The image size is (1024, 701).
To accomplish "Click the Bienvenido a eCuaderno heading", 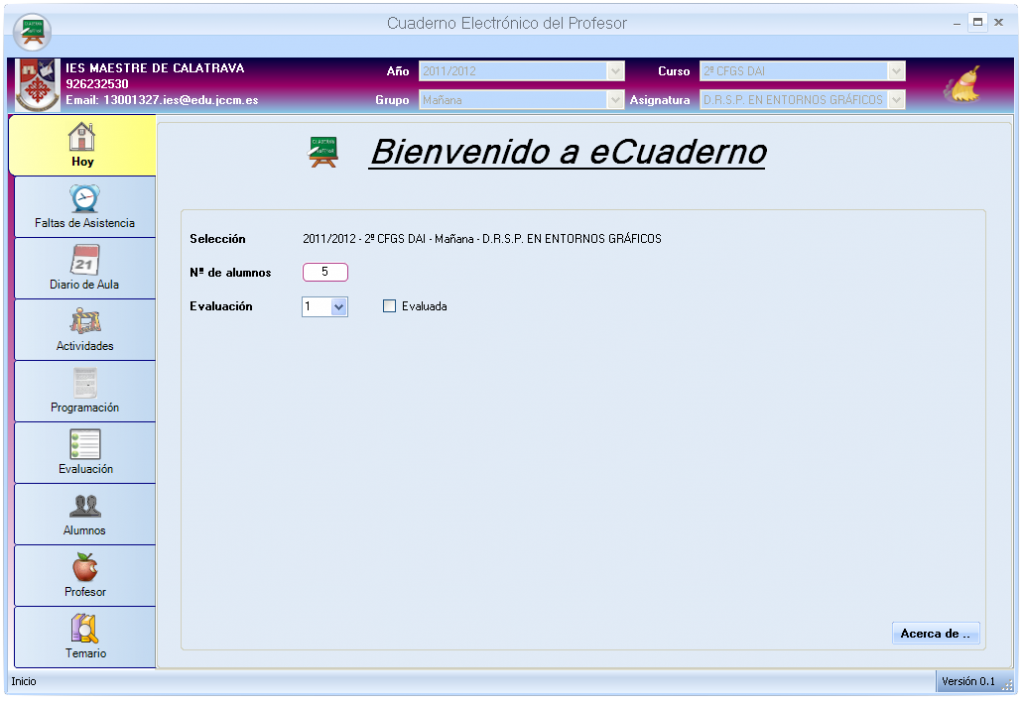I will point(567,152).
